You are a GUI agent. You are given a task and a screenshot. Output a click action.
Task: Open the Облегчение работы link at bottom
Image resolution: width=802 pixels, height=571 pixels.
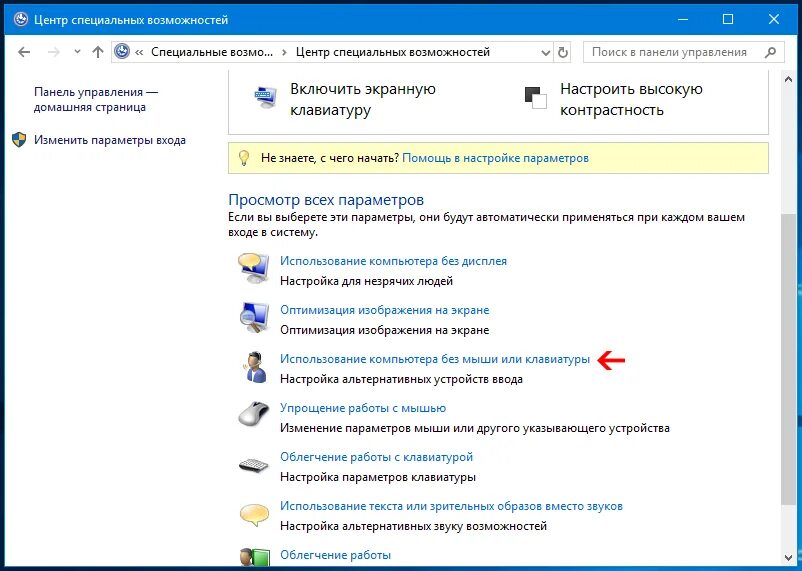(x=335, y=555)
